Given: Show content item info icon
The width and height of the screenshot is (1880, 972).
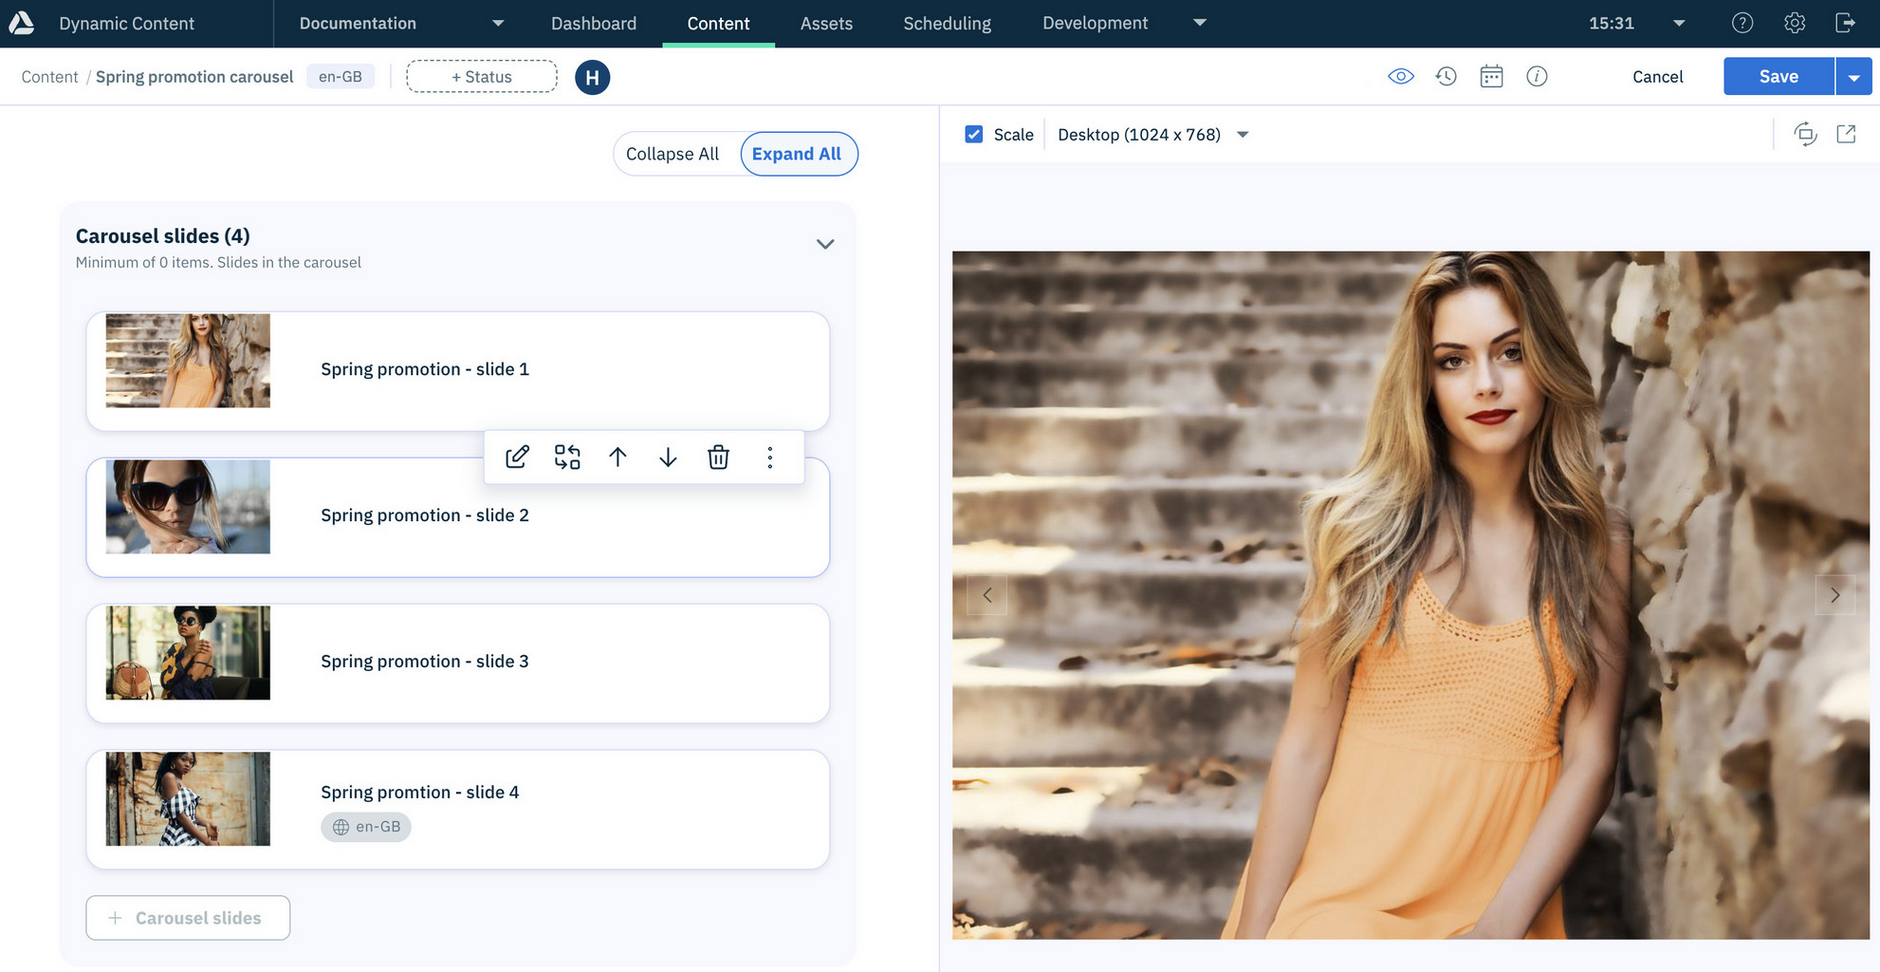Looking at the screenshot, I should point(1537,76).
